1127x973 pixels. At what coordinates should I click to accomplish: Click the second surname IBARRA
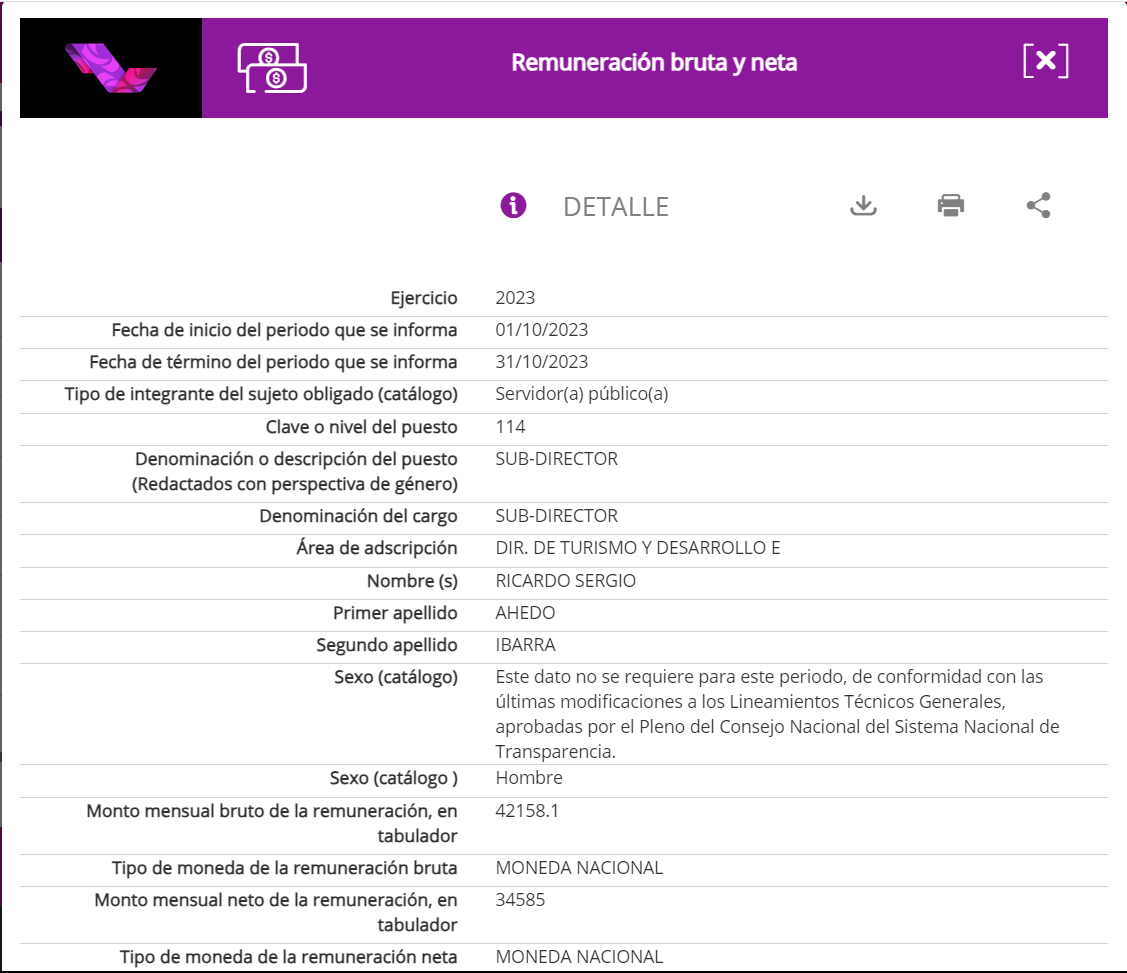[x=525, y=645]
